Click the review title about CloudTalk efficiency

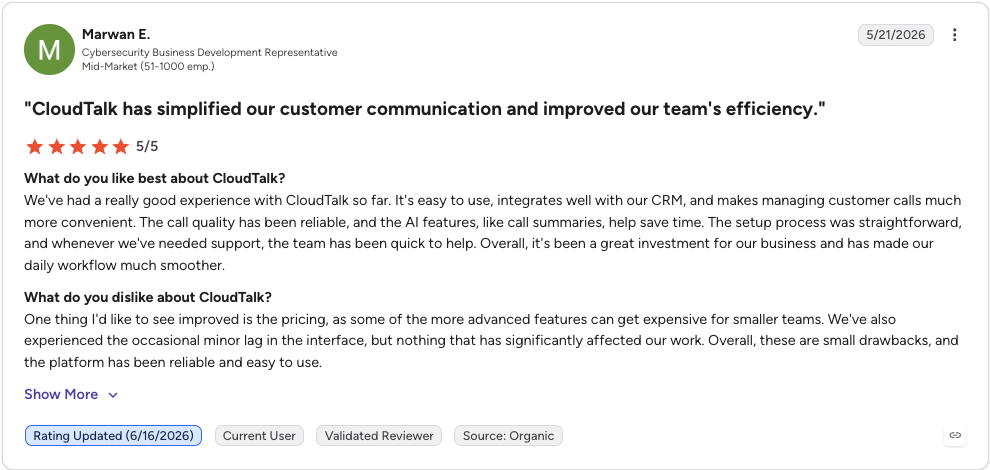coord(425,109)
